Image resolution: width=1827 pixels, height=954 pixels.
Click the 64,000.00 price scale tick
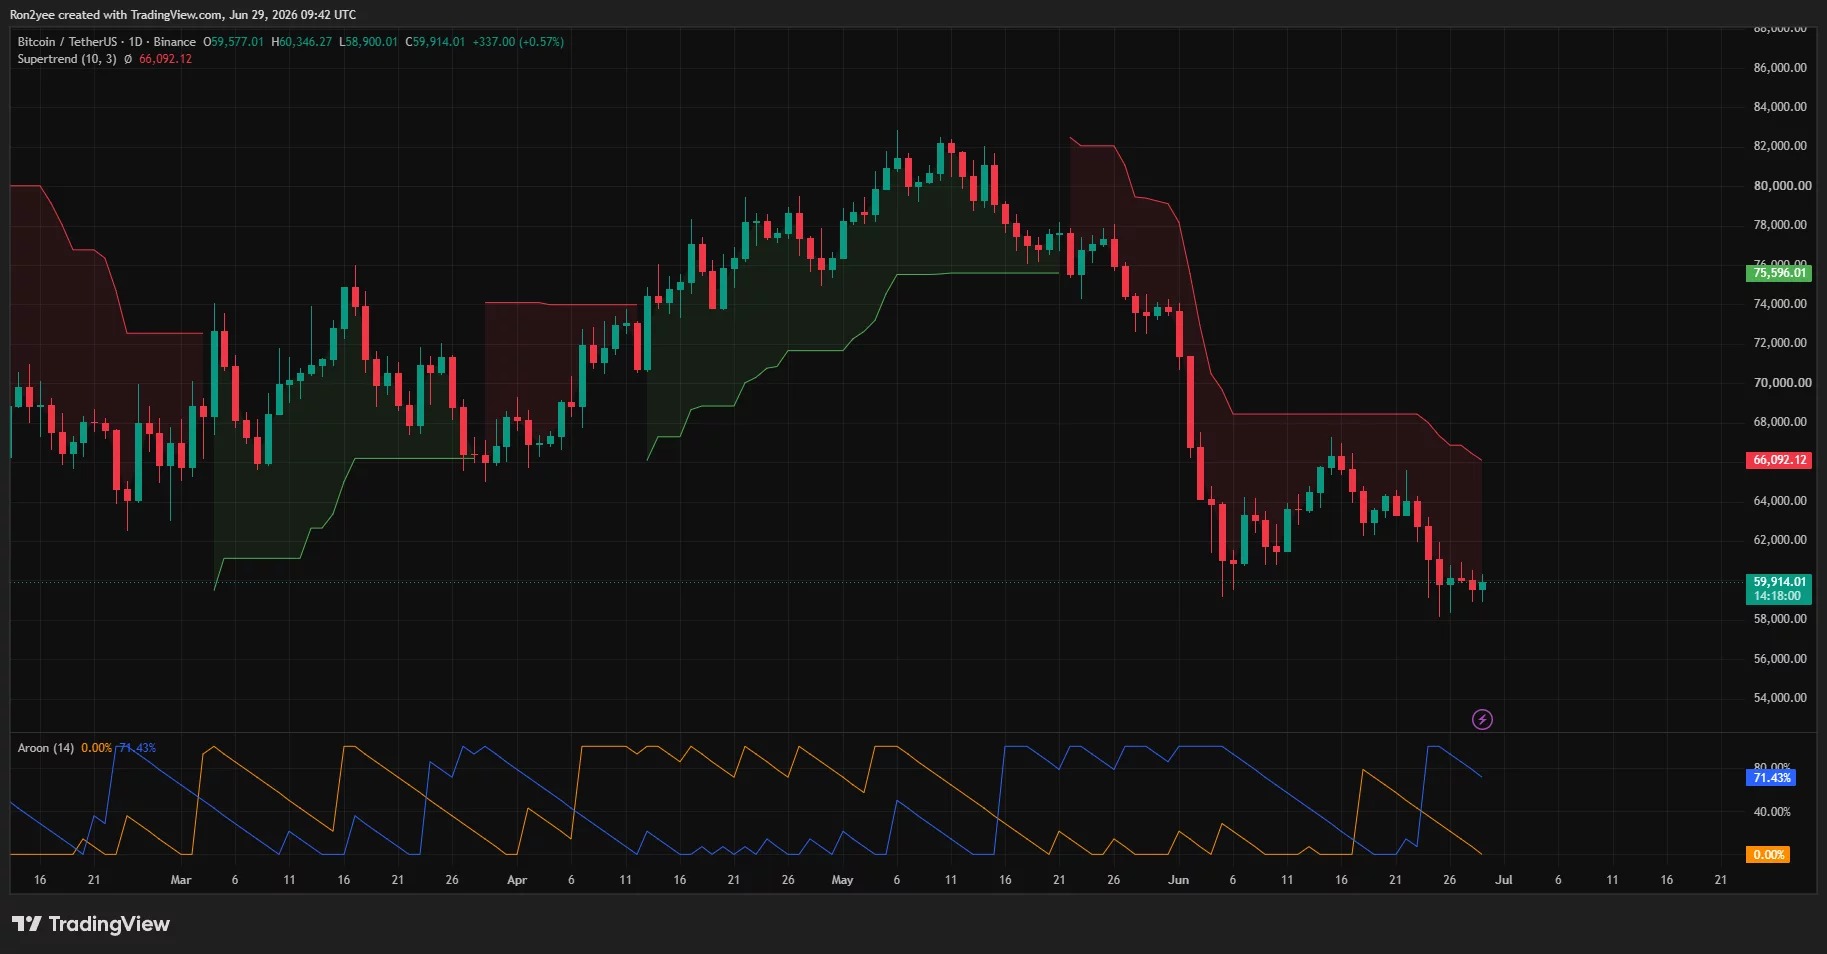point(1780,501)
